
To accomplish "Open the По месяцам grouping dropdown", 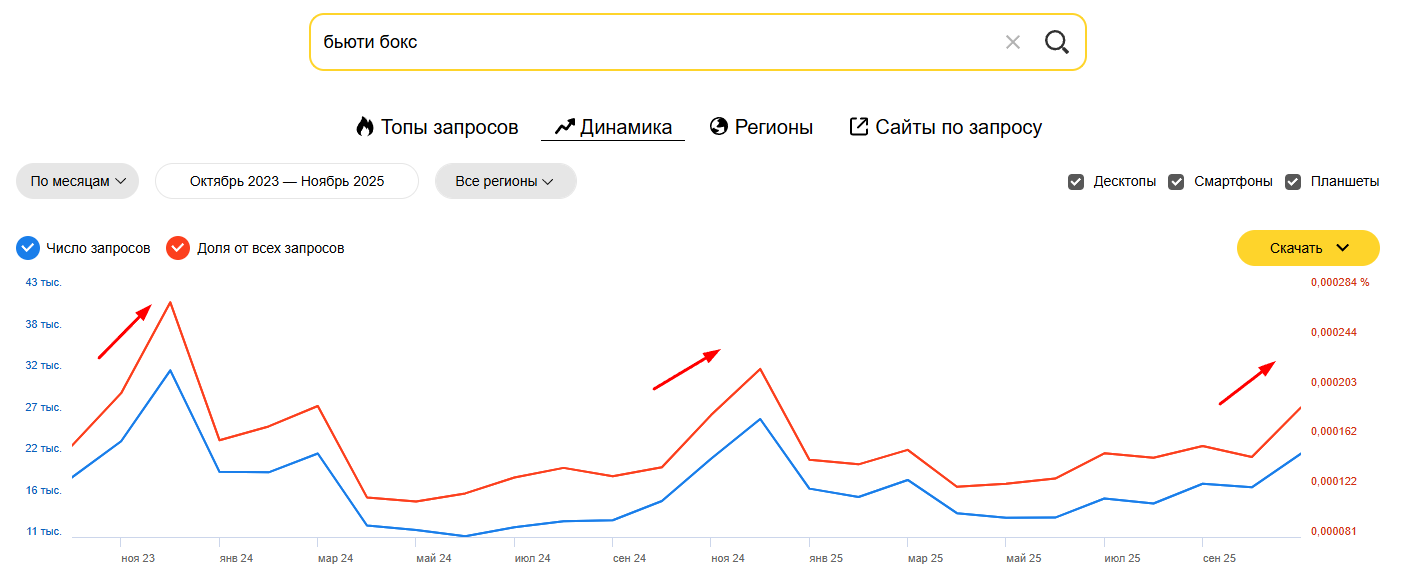I will [77, 181].
